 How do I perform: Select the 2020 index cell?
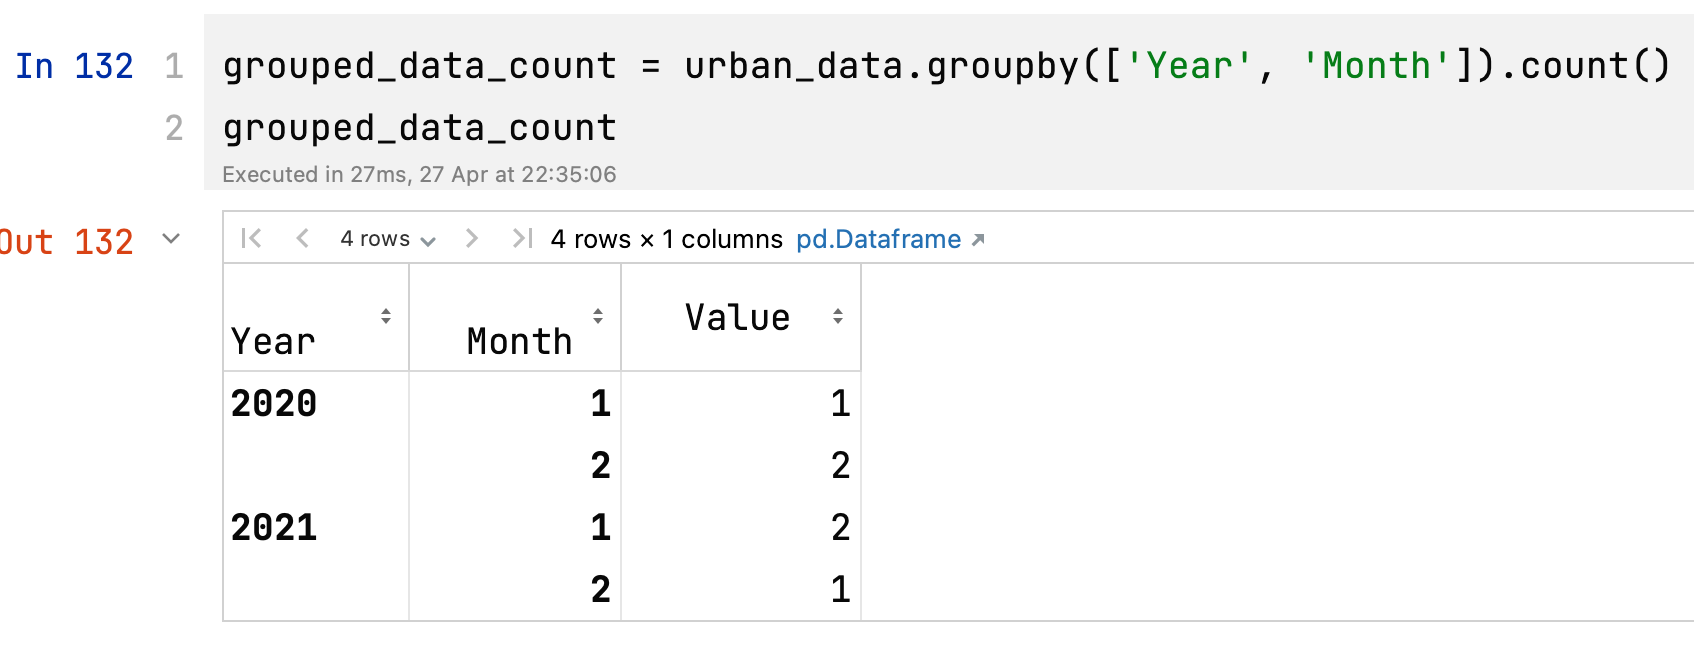[x=273, y=403]
